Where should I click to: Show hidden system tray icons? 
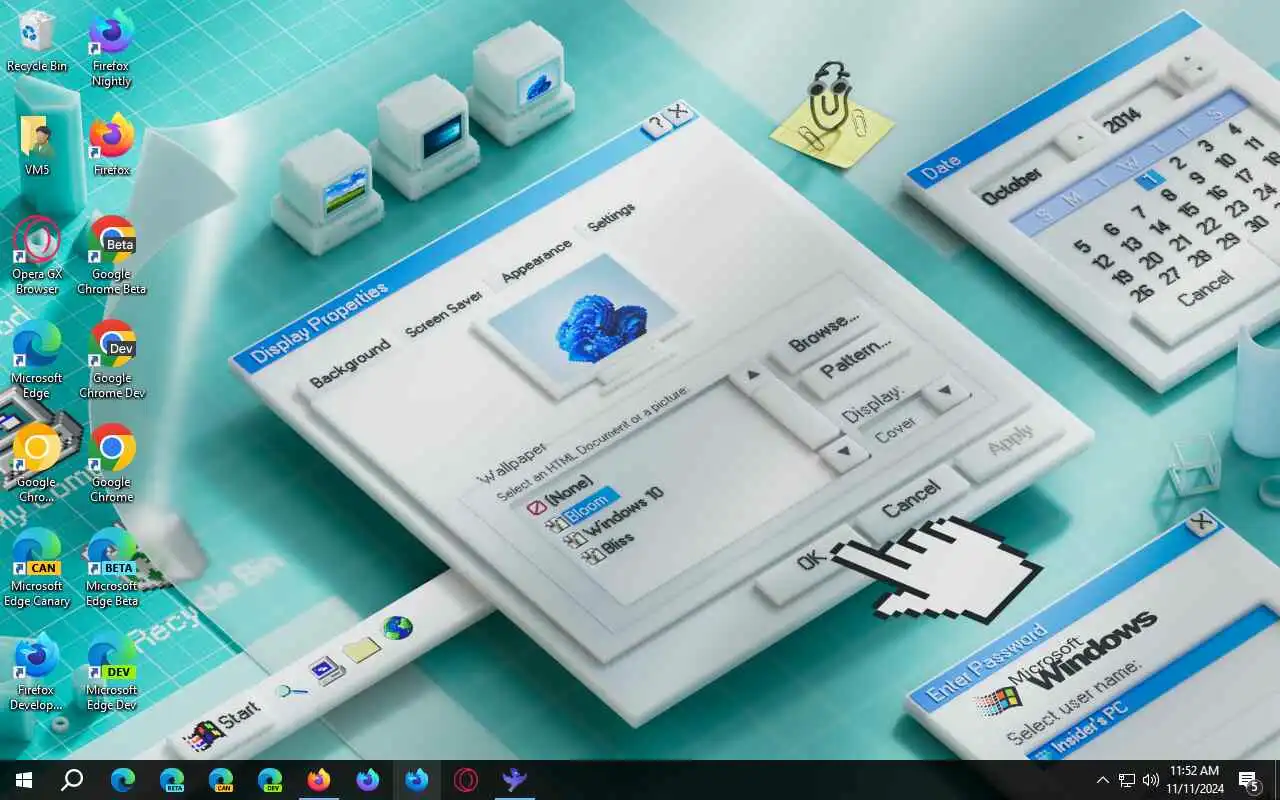click(x=1103, y=780)
